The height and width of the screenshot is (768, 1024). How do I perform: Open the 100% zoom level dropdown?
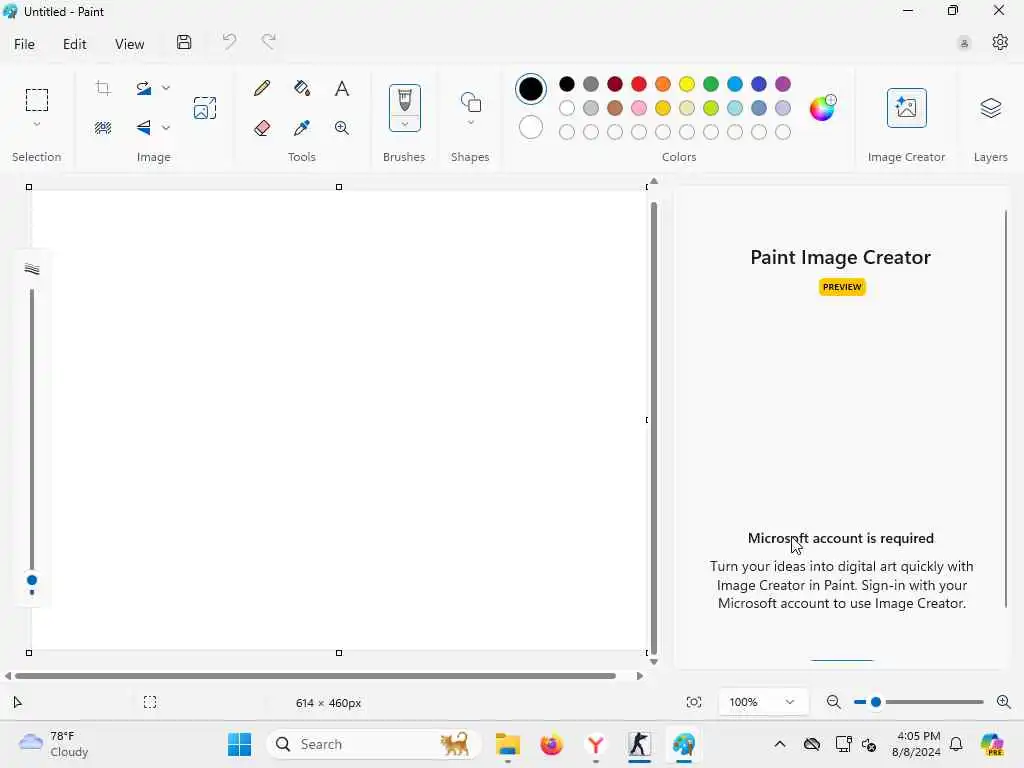coord(763,702)
